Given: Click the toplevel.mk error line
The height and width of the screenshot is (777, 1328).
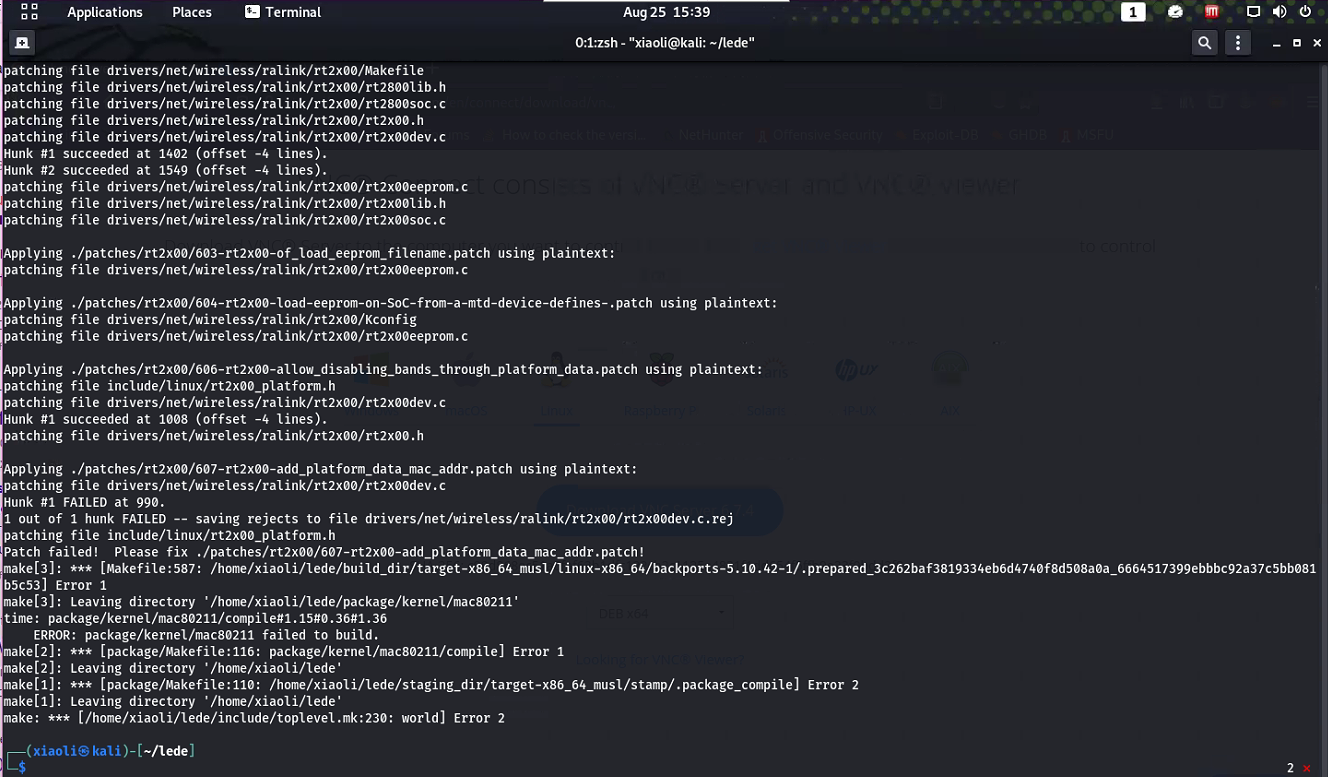Looking at the screenshot, I should coord(252,717).
